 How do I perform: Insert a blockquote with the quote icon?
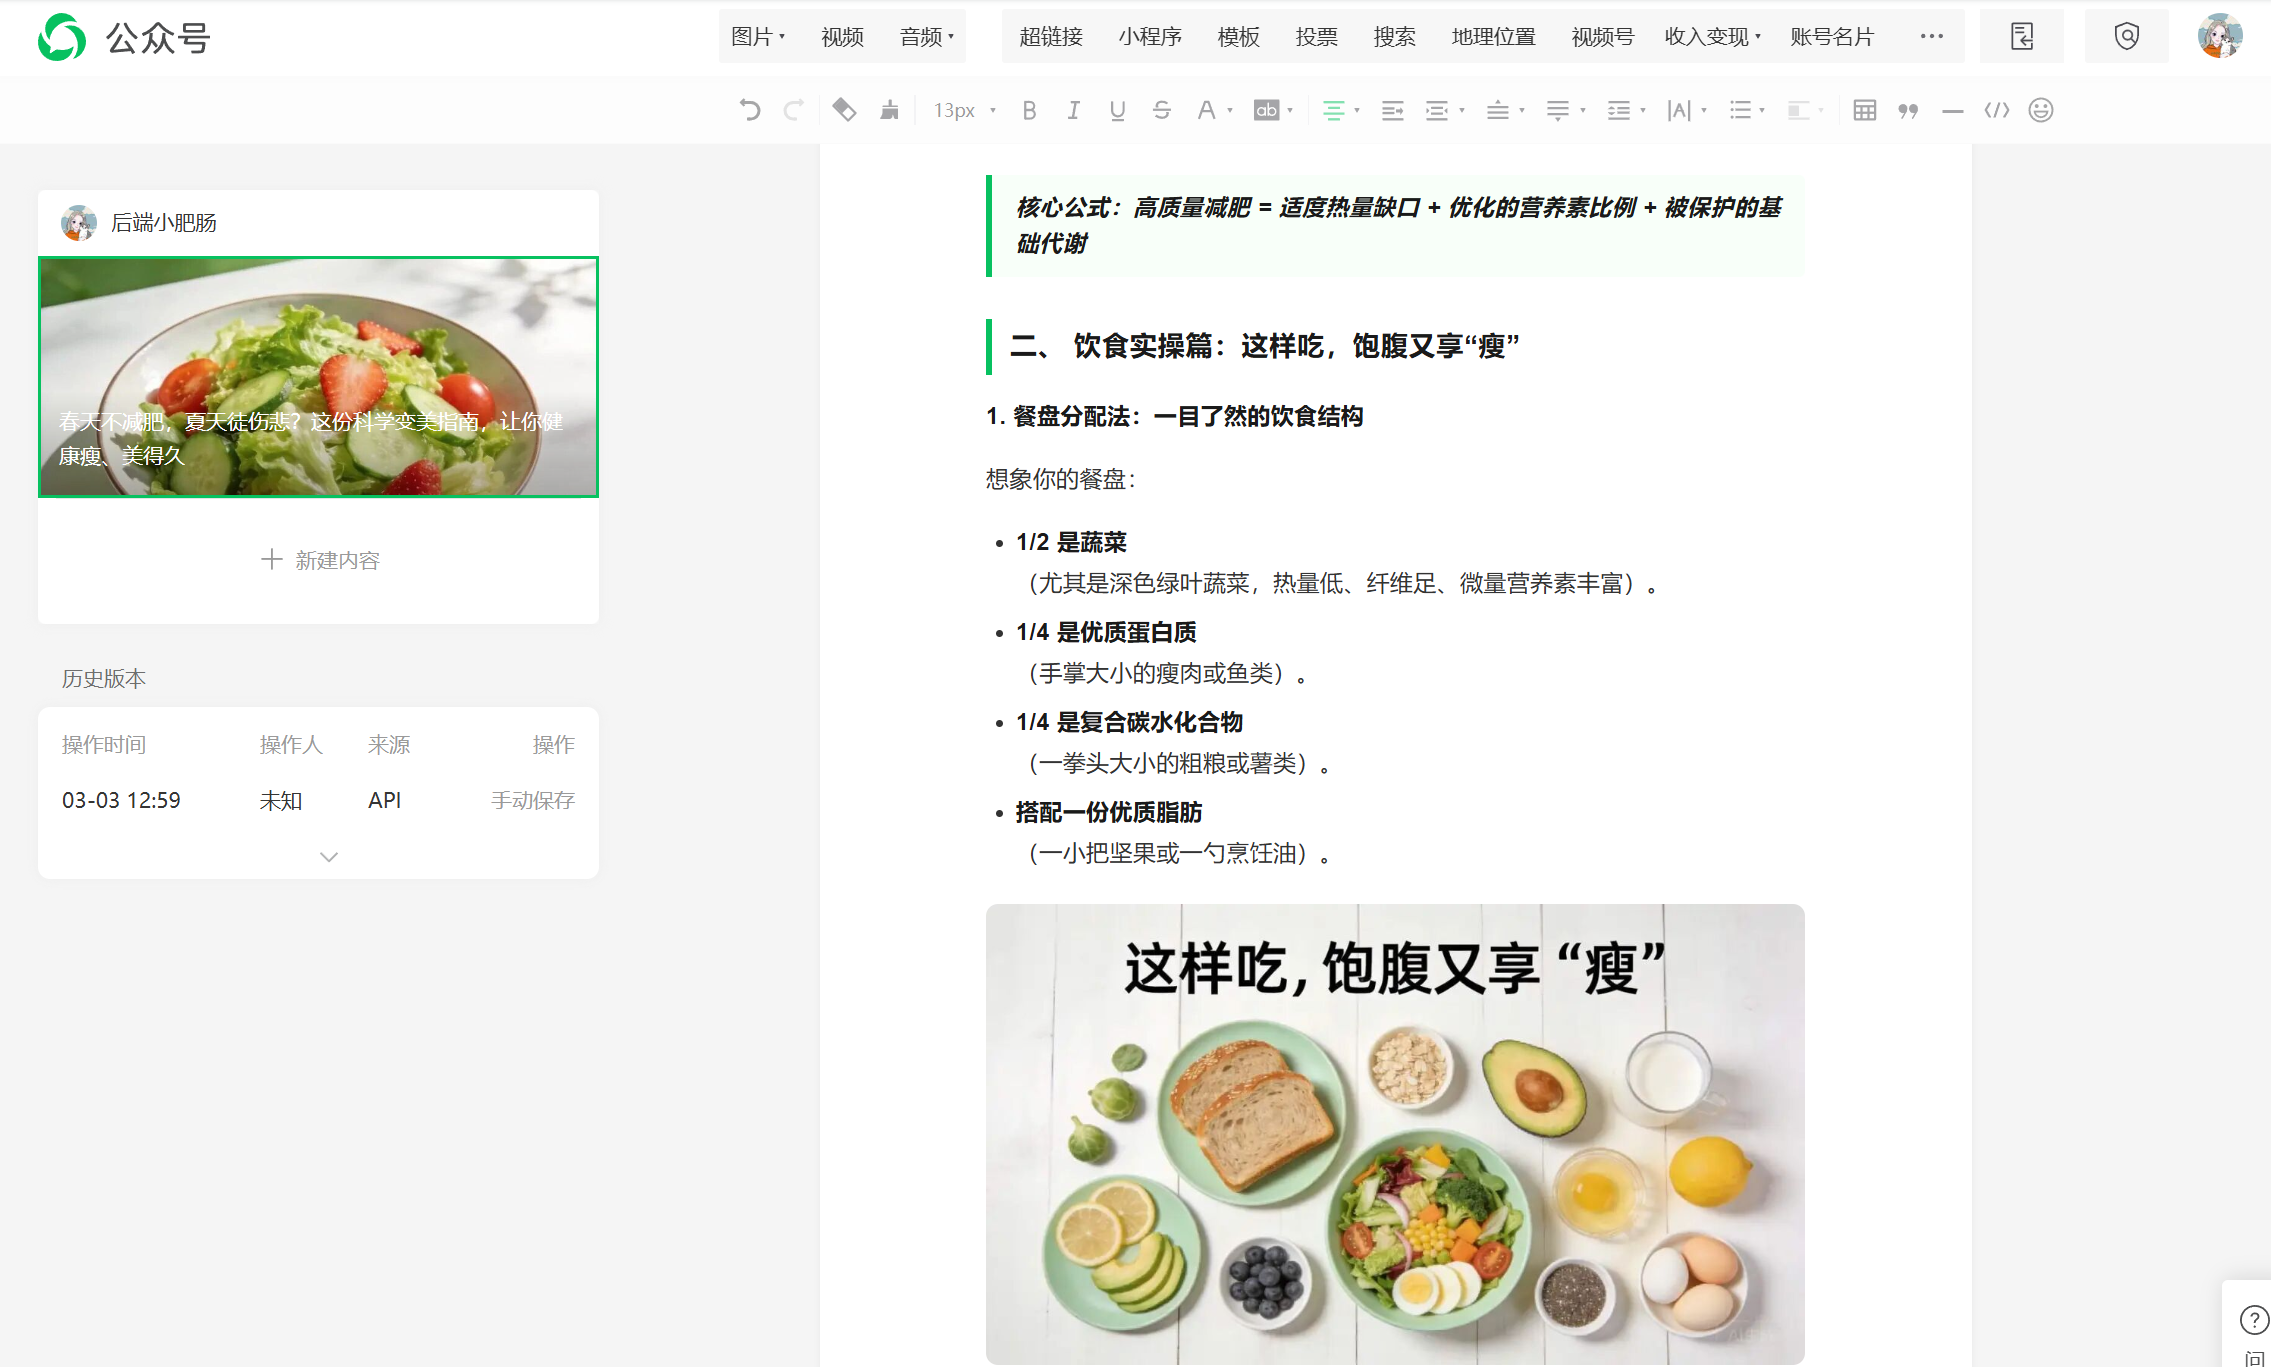coord(1908,110)
